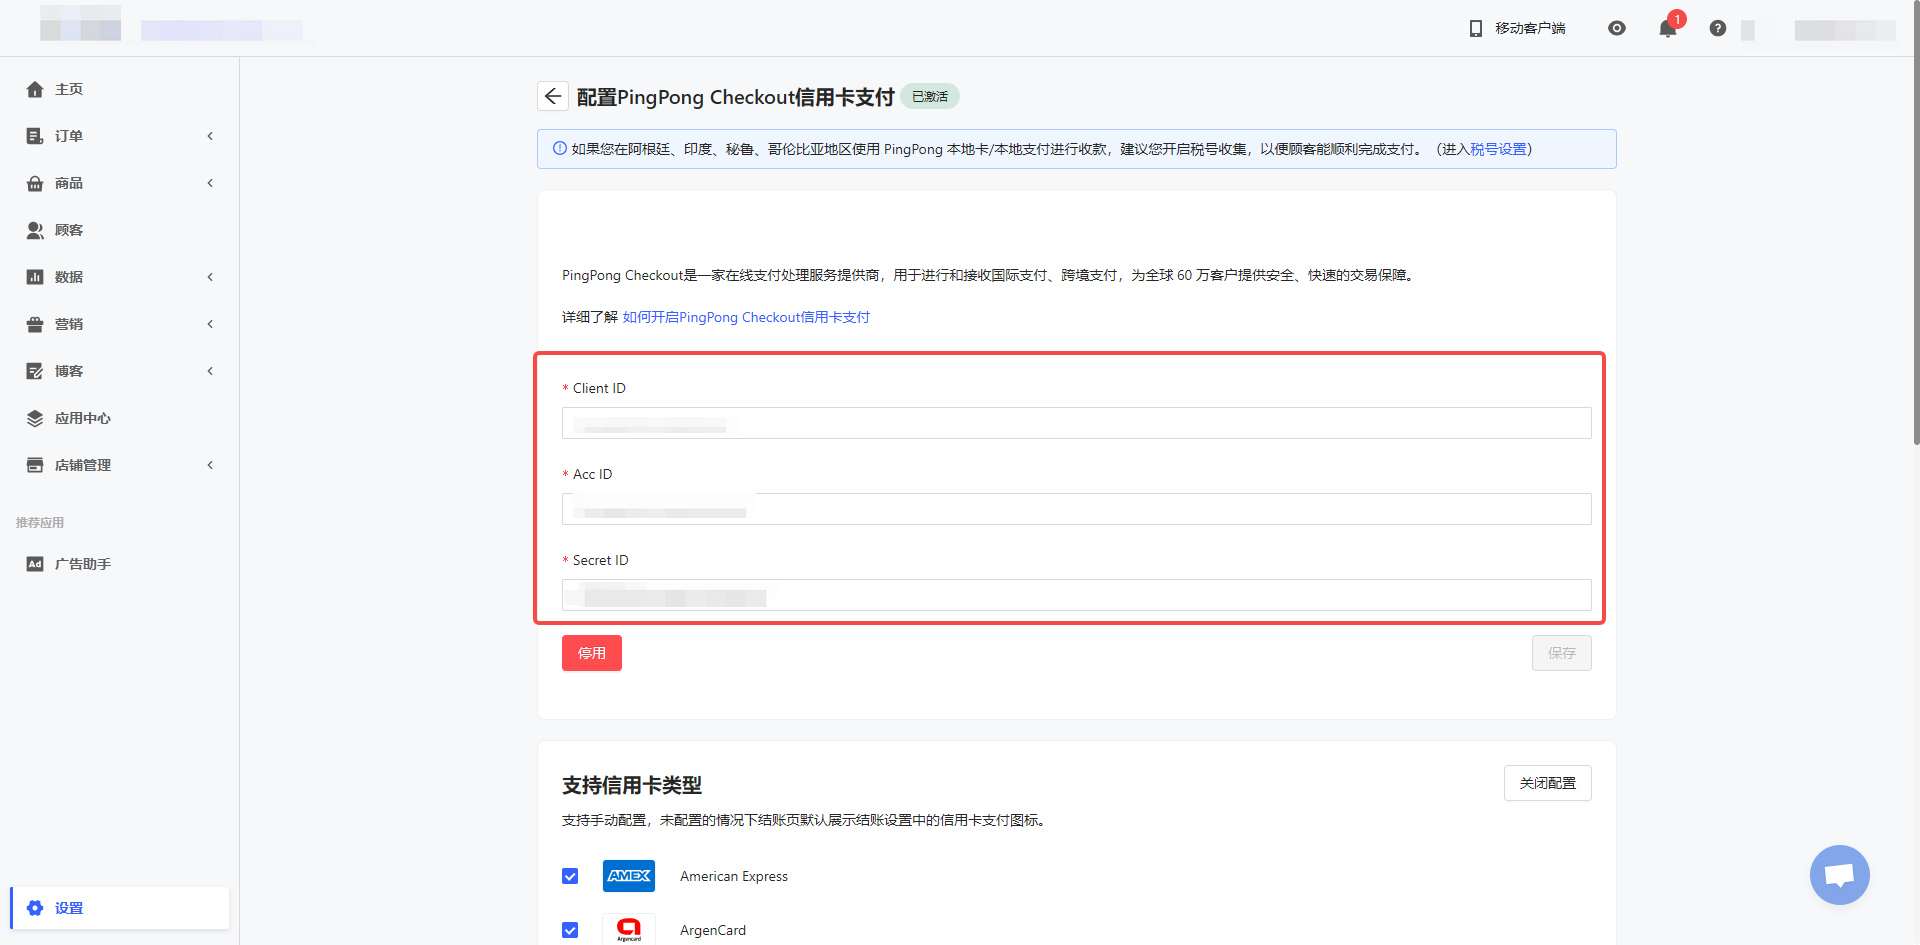Click the page vertical scrollbar

1915,225
